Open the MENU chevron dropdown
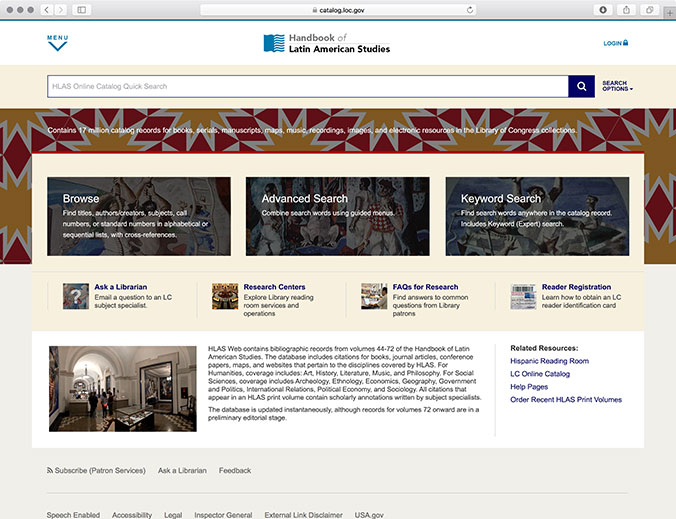This screenshot has width=676, height=519. [57, 43]
